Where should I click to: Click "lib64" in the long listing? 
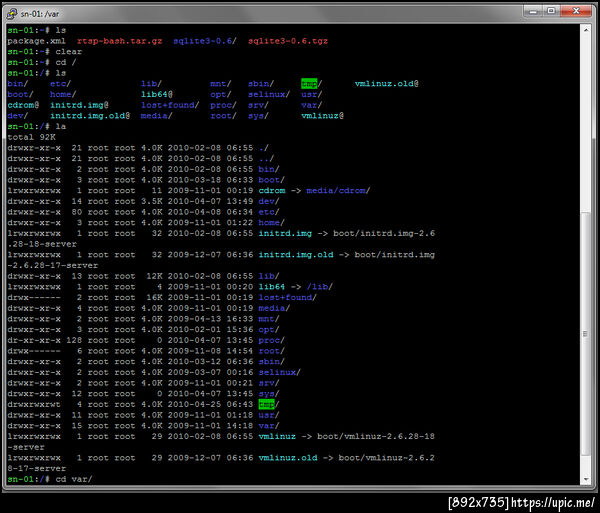click(272, 287)
